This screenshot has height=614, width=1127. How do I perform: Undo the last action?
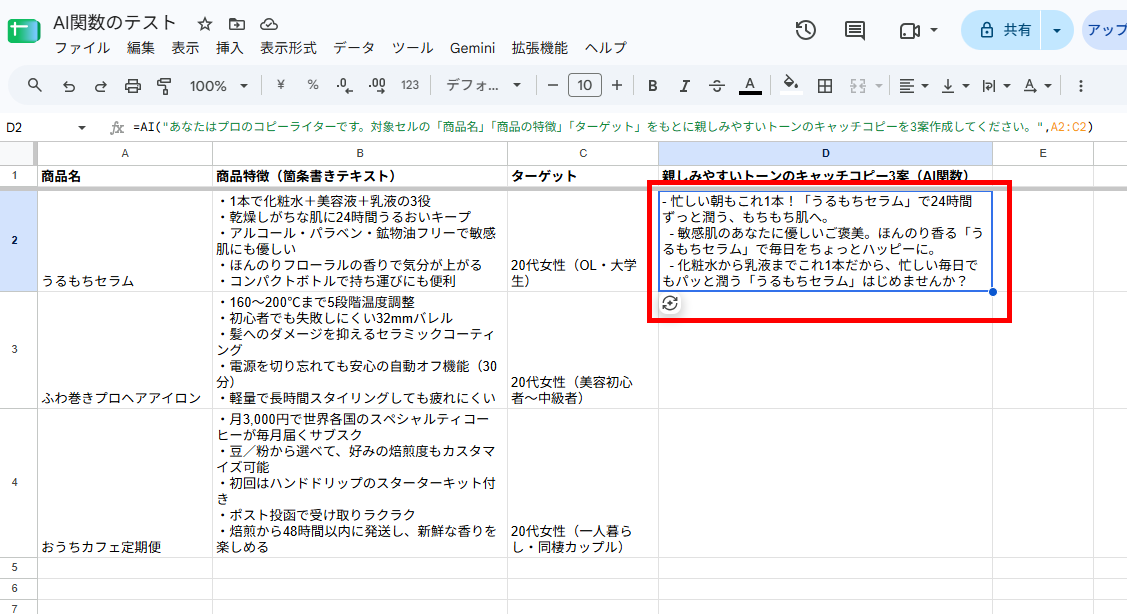(69, 86)
